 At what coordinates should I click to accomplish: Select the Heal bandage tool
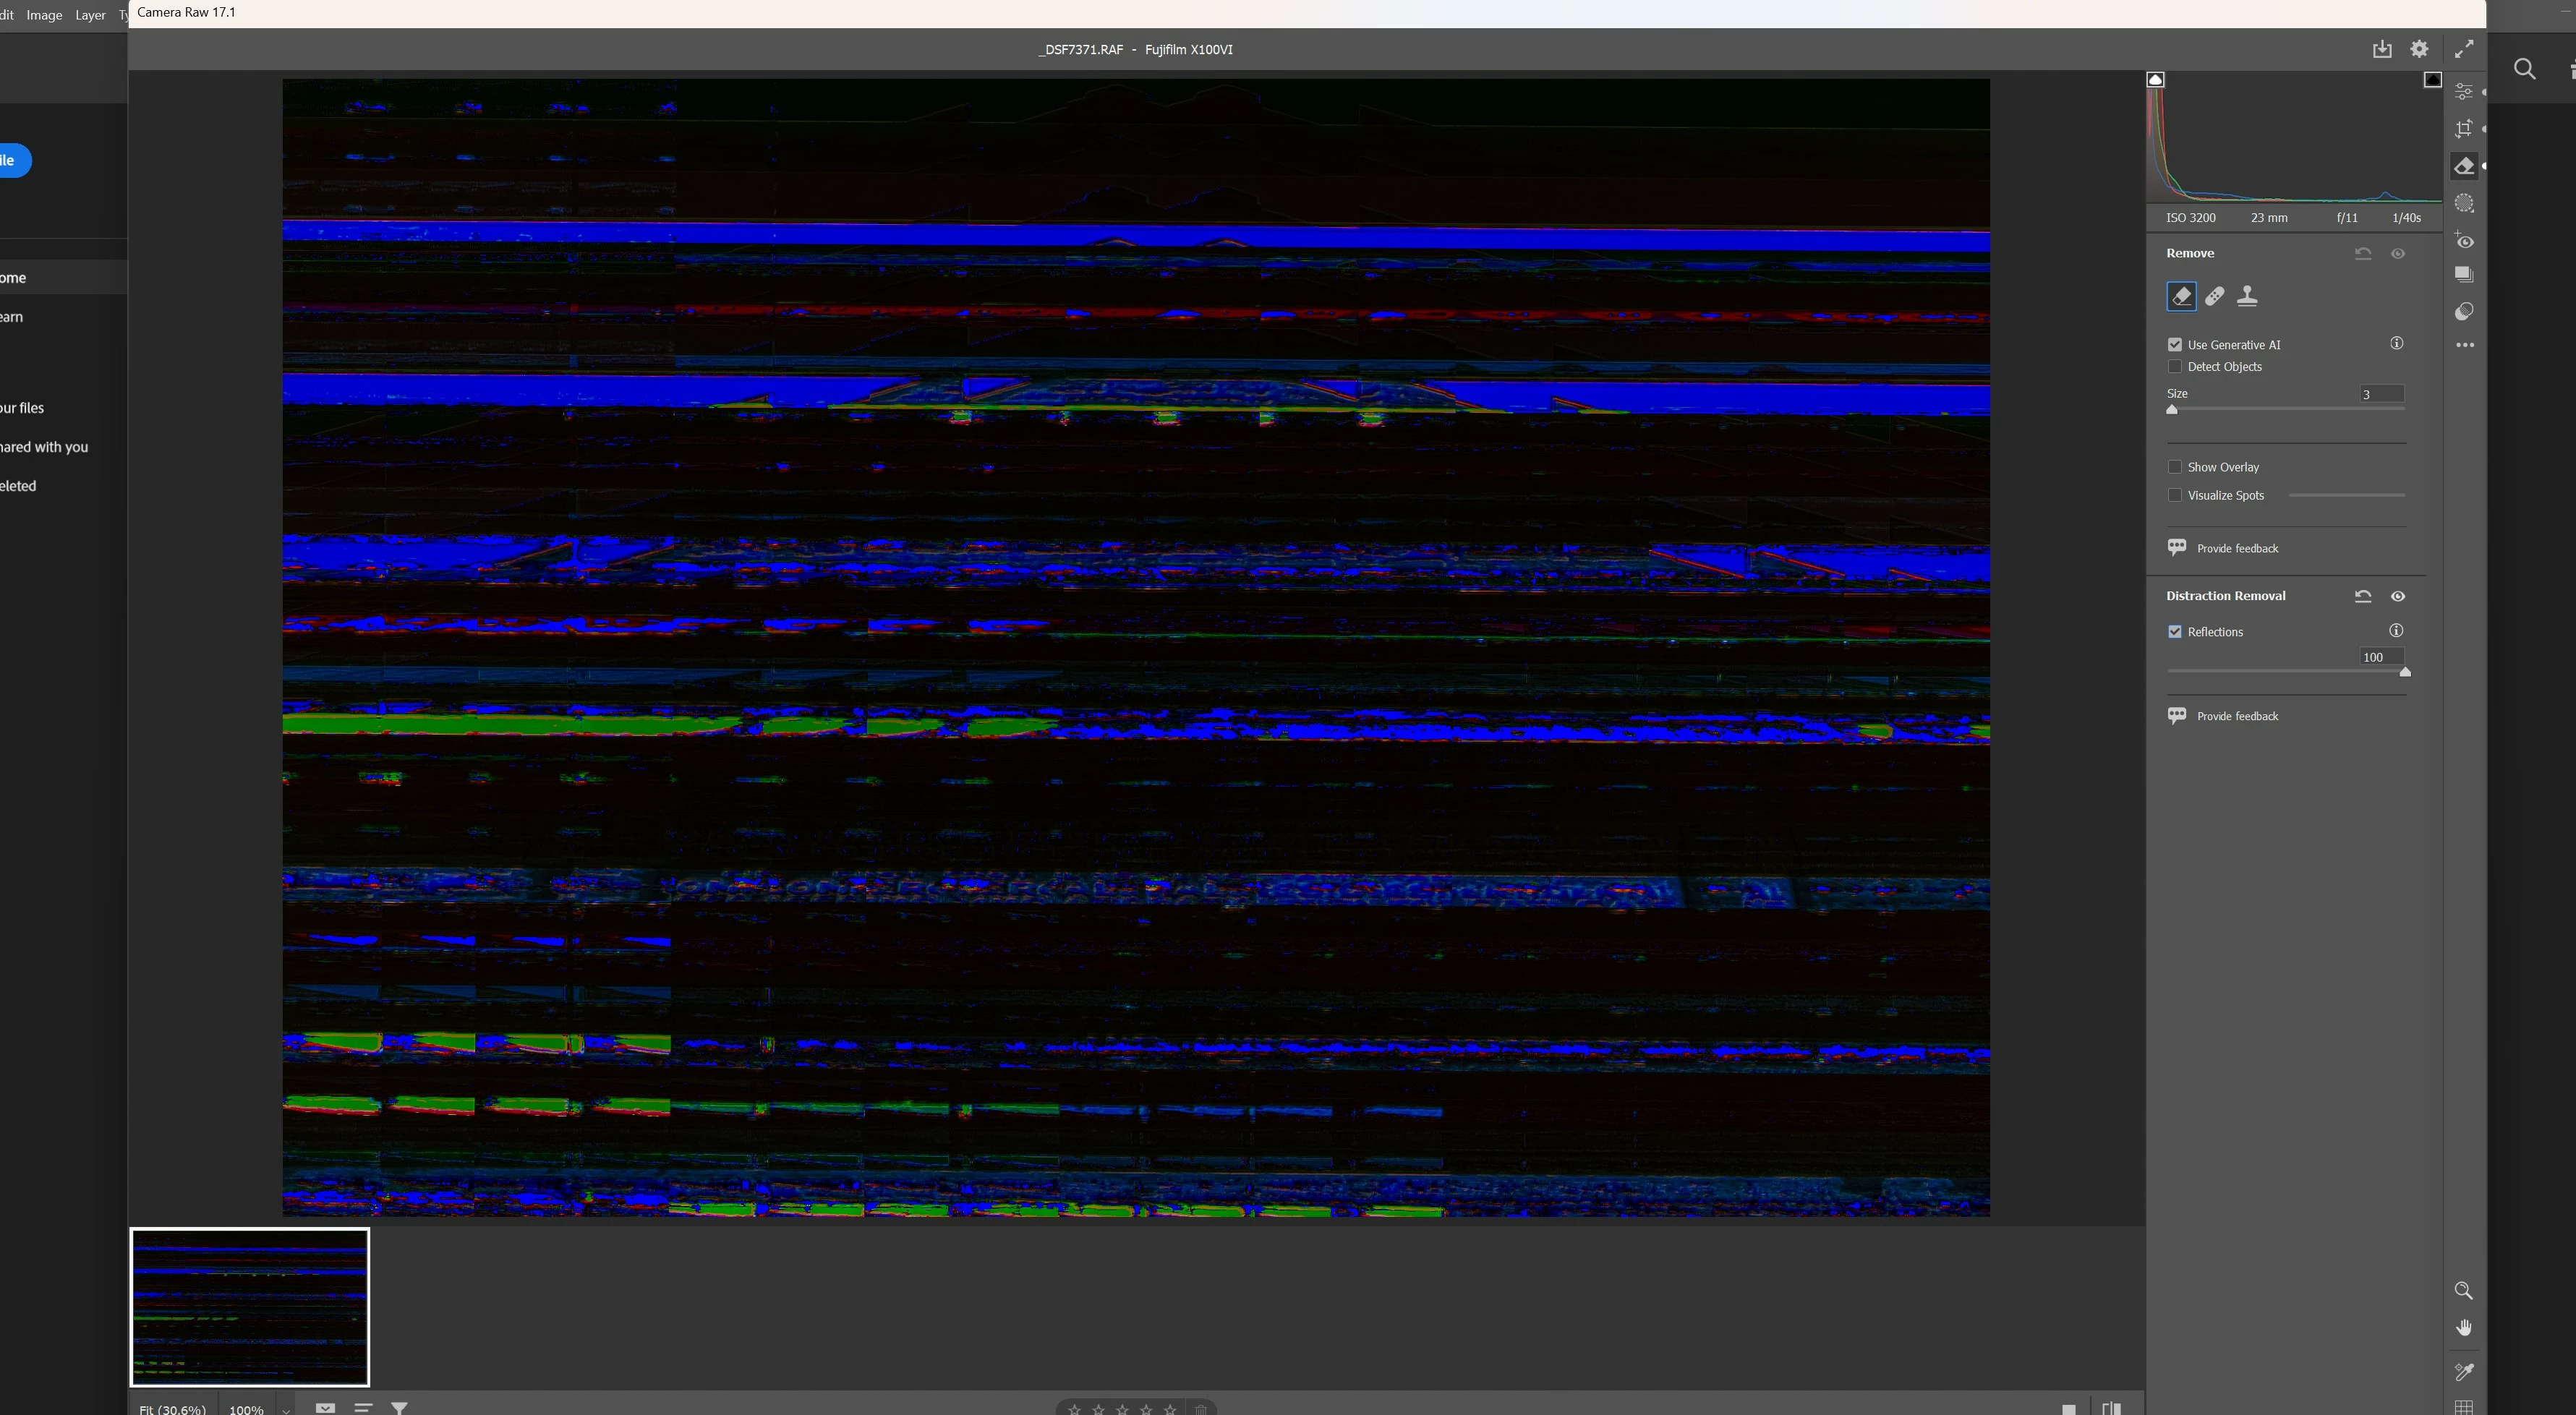pyautogui.click(x=2215, y=296)
